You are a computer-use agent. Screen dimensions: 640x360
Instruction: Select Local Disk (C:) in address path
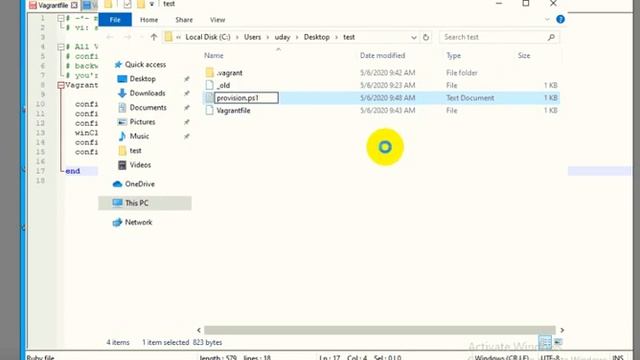tap(208, 37)
